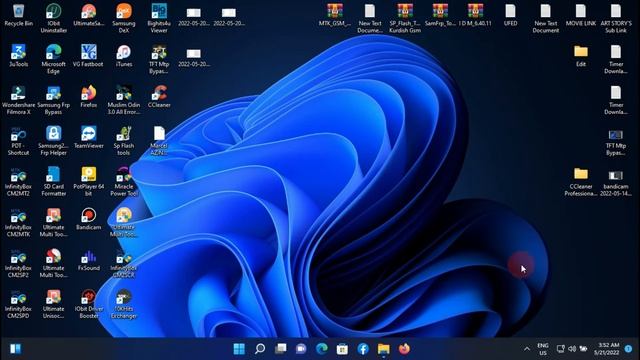Select Samsung Frp Bypass desktop icon

[53, 100]
